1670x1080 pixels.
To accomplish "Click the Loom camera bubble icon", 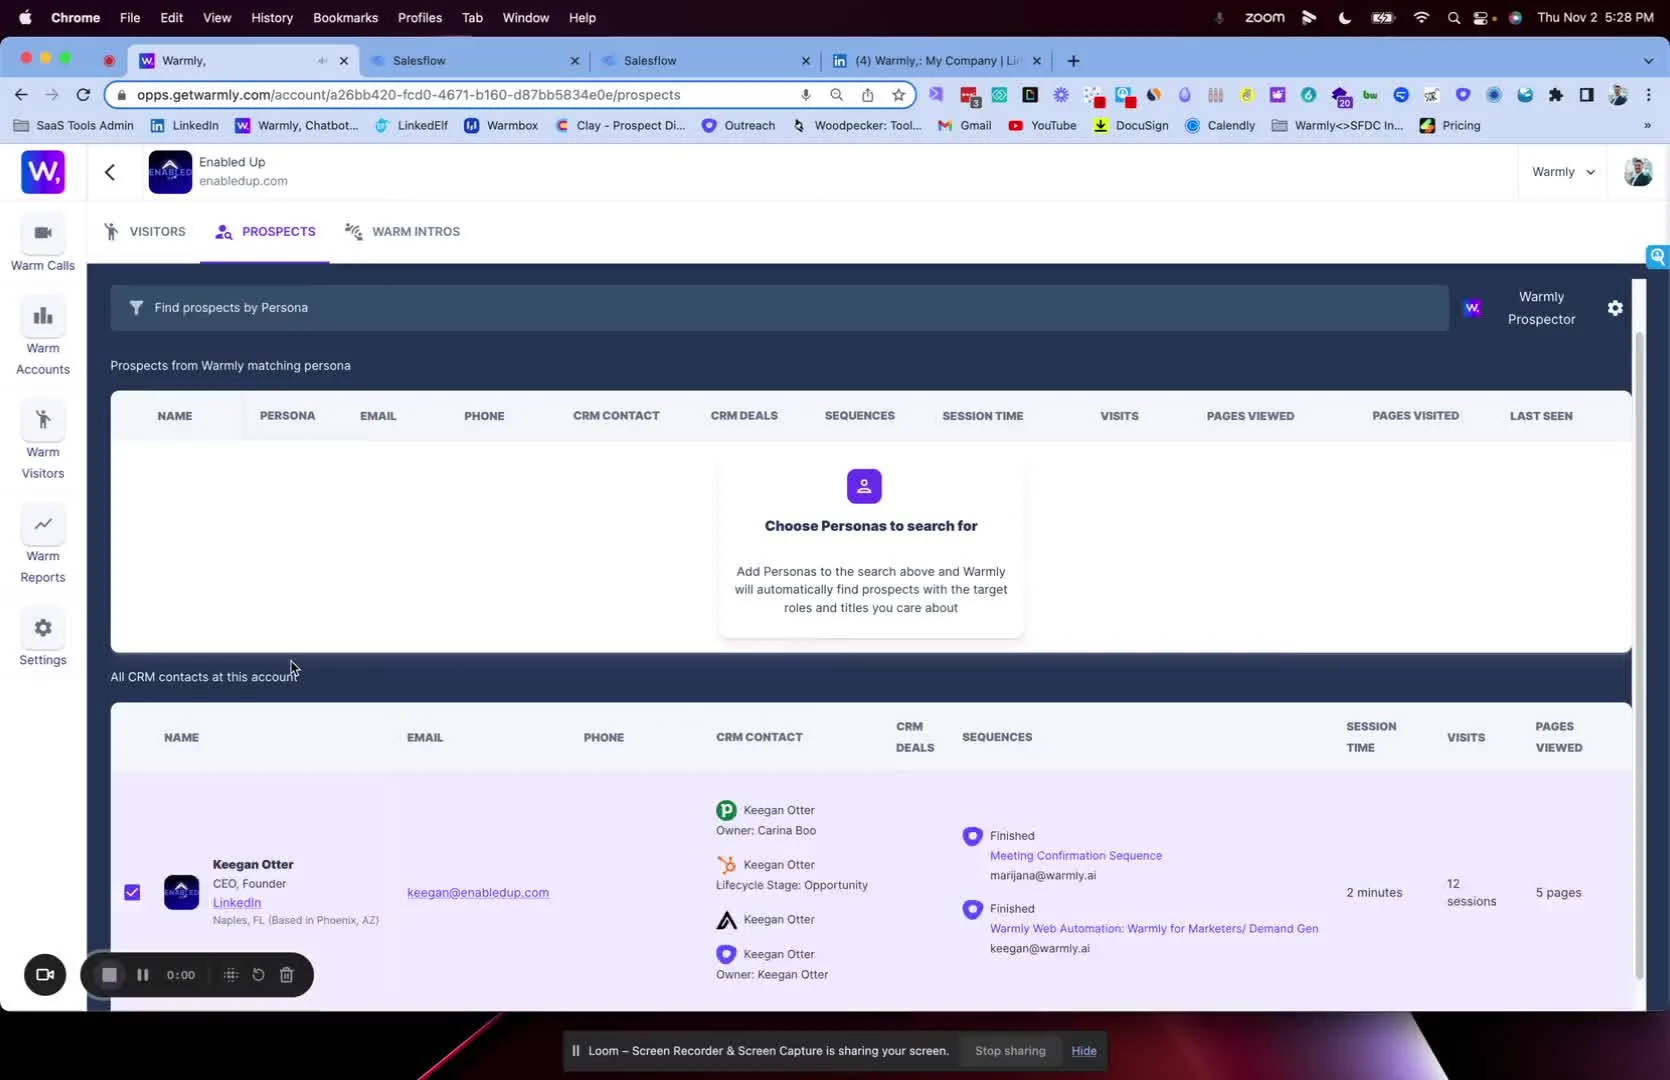I will (45, 975).
